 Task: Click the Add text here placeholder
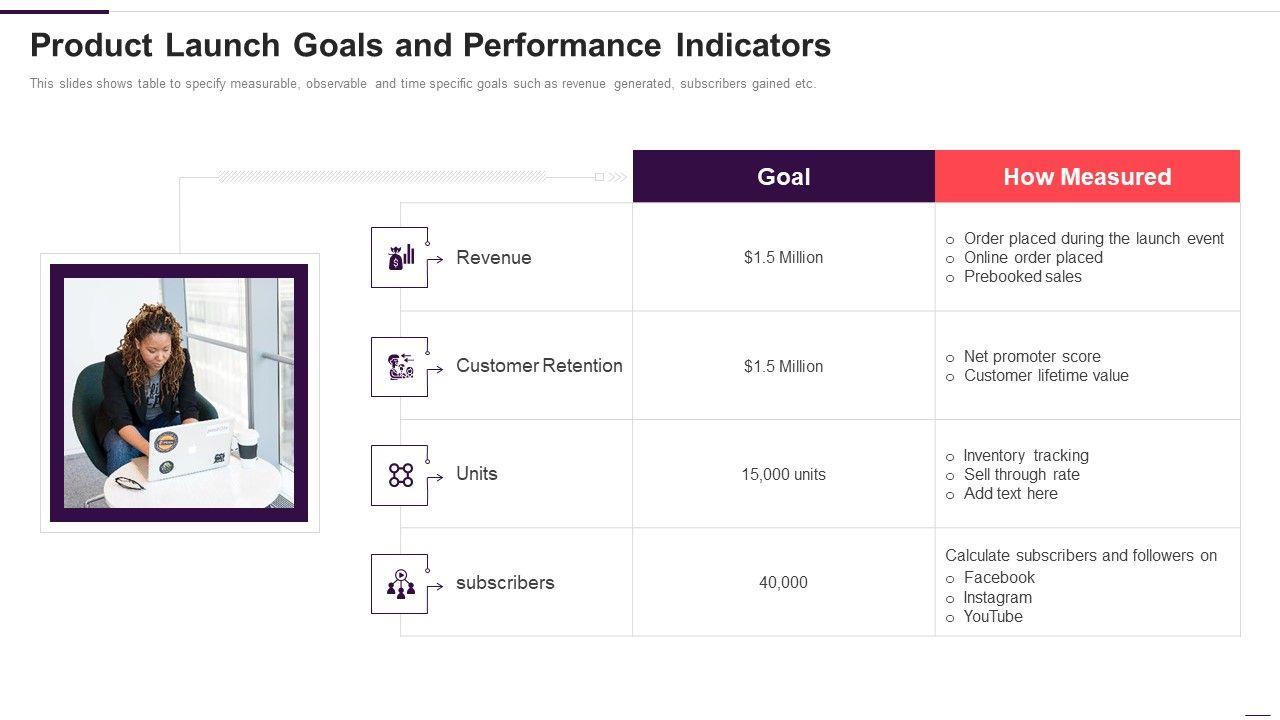point(1010,494)
